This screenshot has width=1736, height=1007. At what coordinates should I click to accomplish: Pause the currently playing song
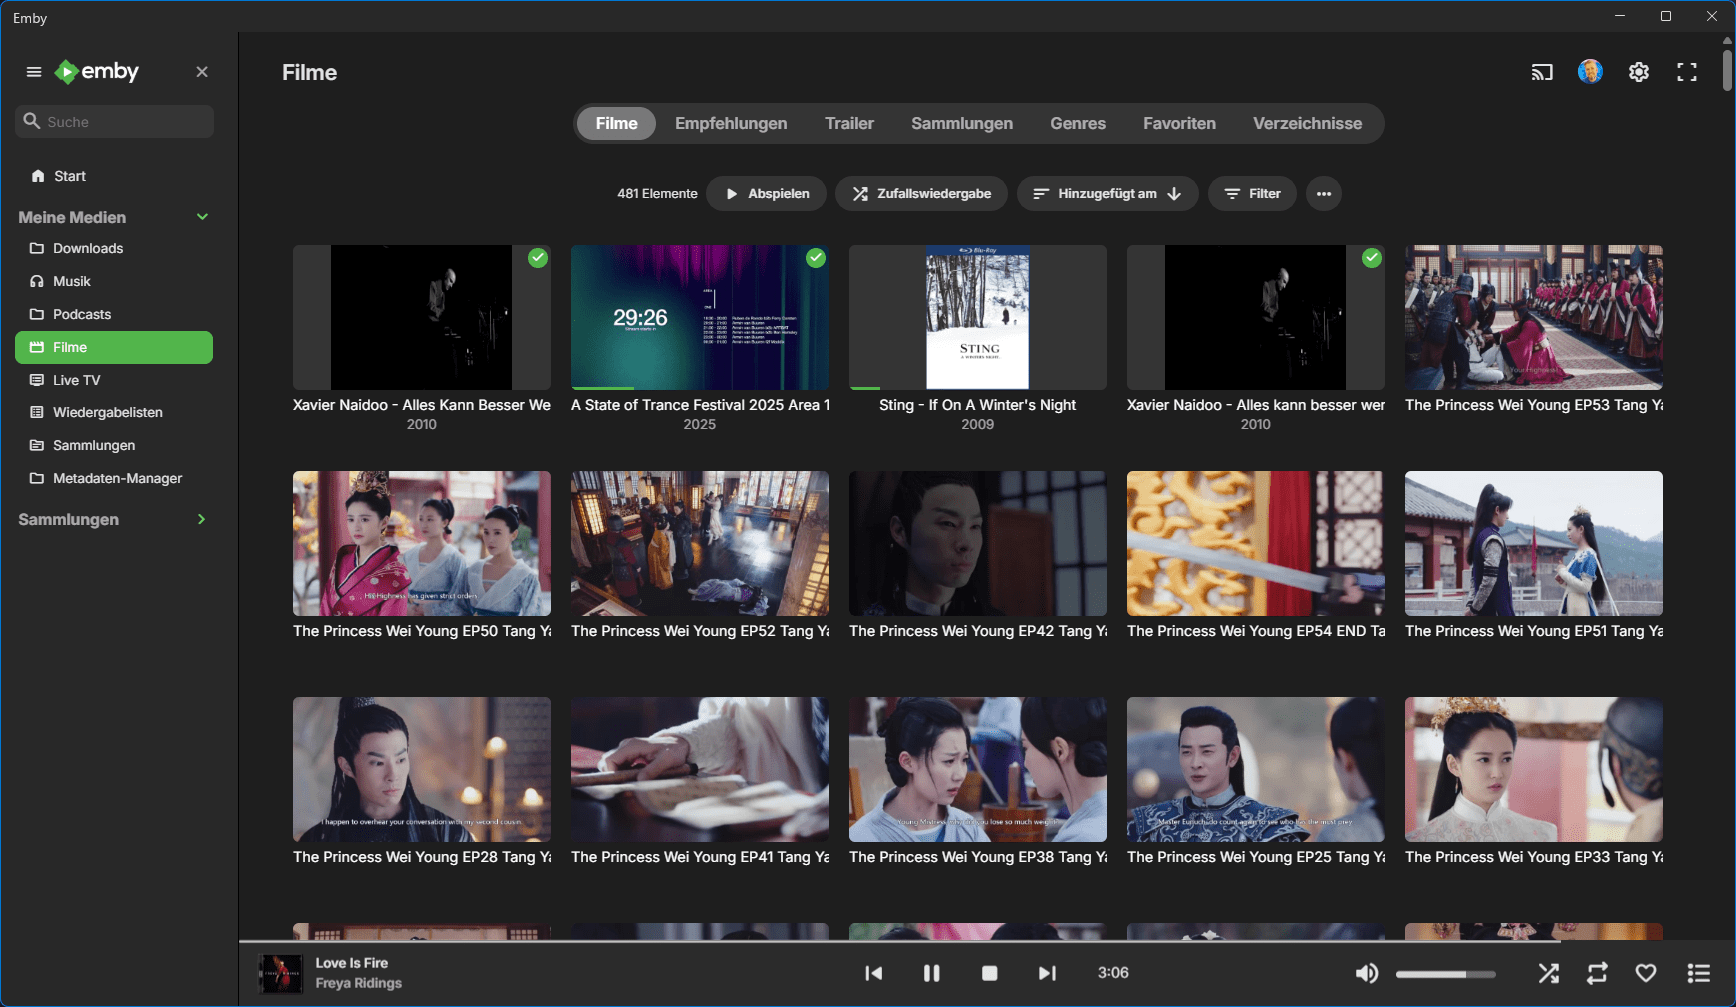point(931,973)
